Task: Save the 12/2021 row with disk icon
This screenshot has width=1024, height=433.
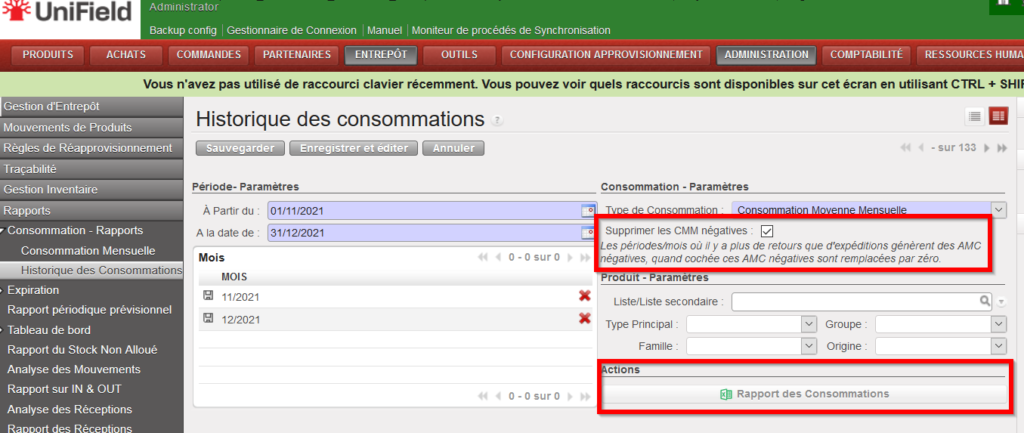Action: tap(208, 318)
